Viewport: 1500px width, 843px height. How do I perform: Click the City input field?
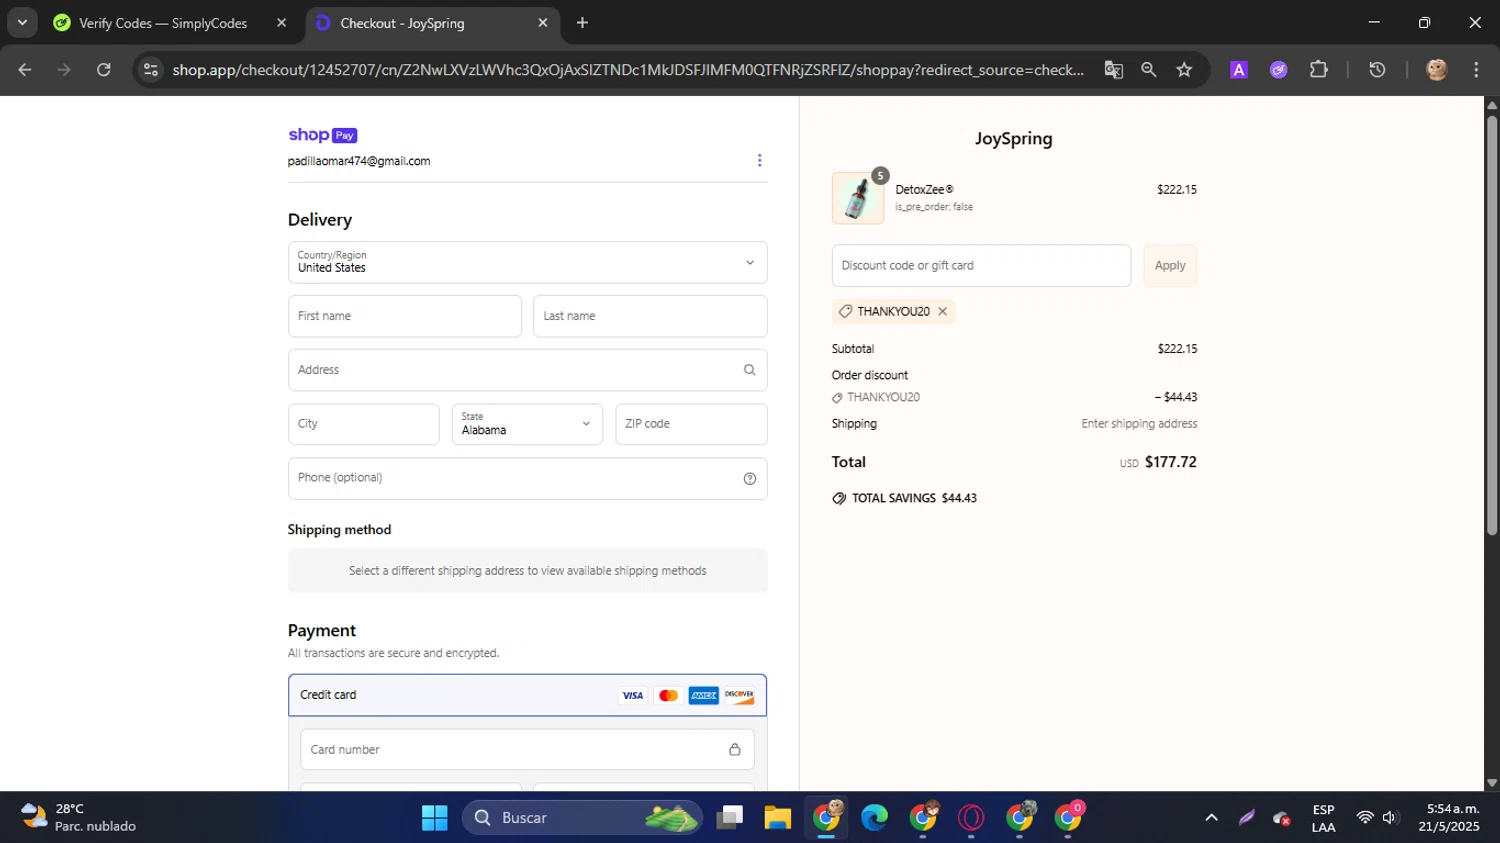[x=364, y=424]
